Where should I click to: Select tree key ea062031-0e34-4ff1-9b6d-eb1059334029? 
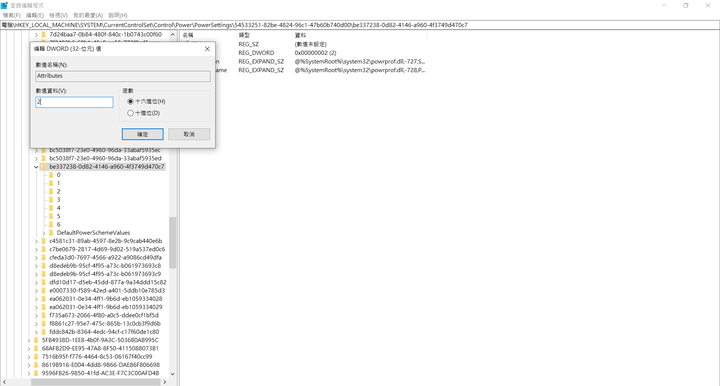click(x=106, y=307)
